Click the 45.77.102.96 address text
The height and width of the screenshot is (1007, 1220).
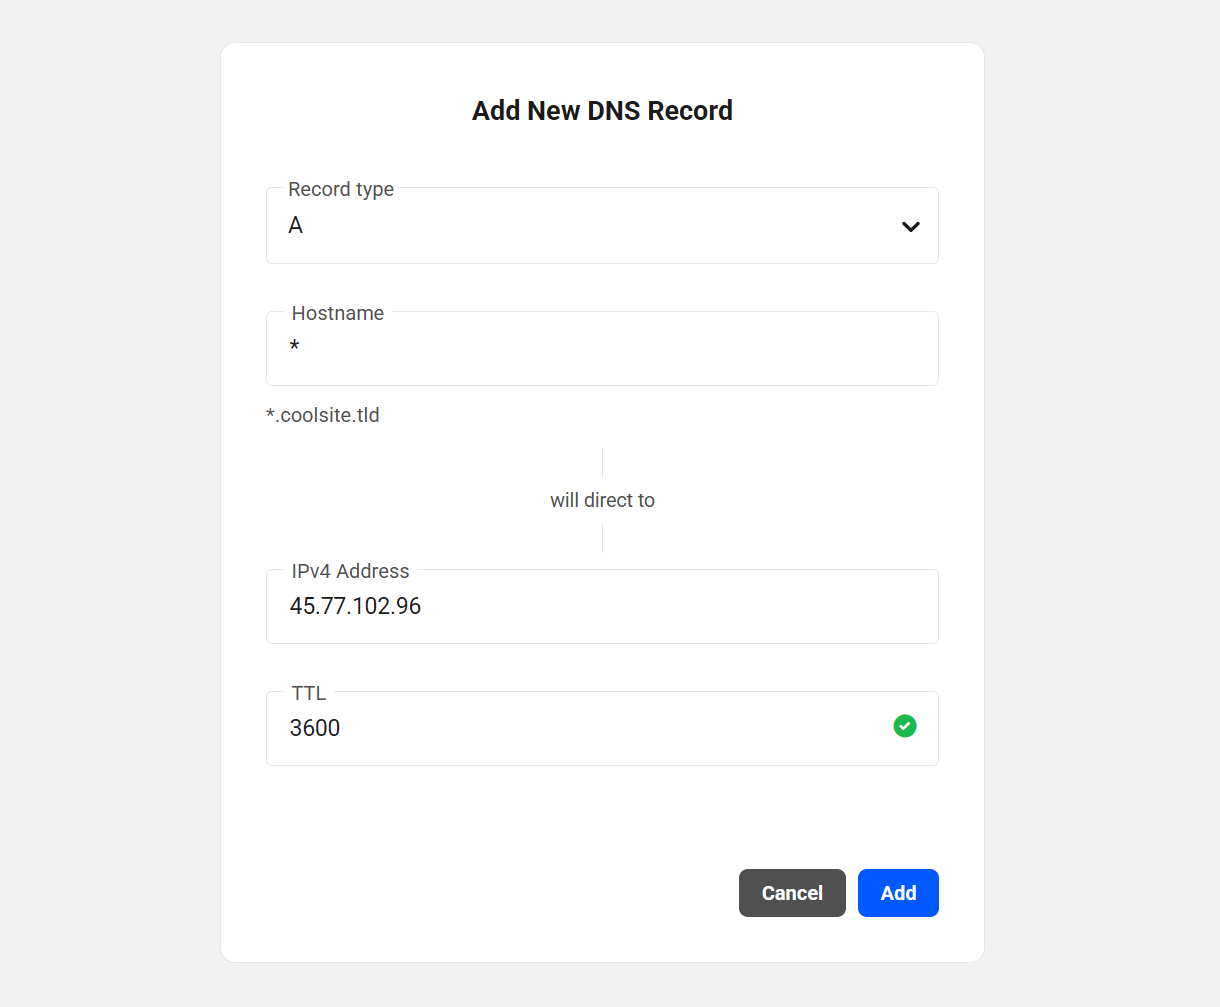tap(355, 606)
